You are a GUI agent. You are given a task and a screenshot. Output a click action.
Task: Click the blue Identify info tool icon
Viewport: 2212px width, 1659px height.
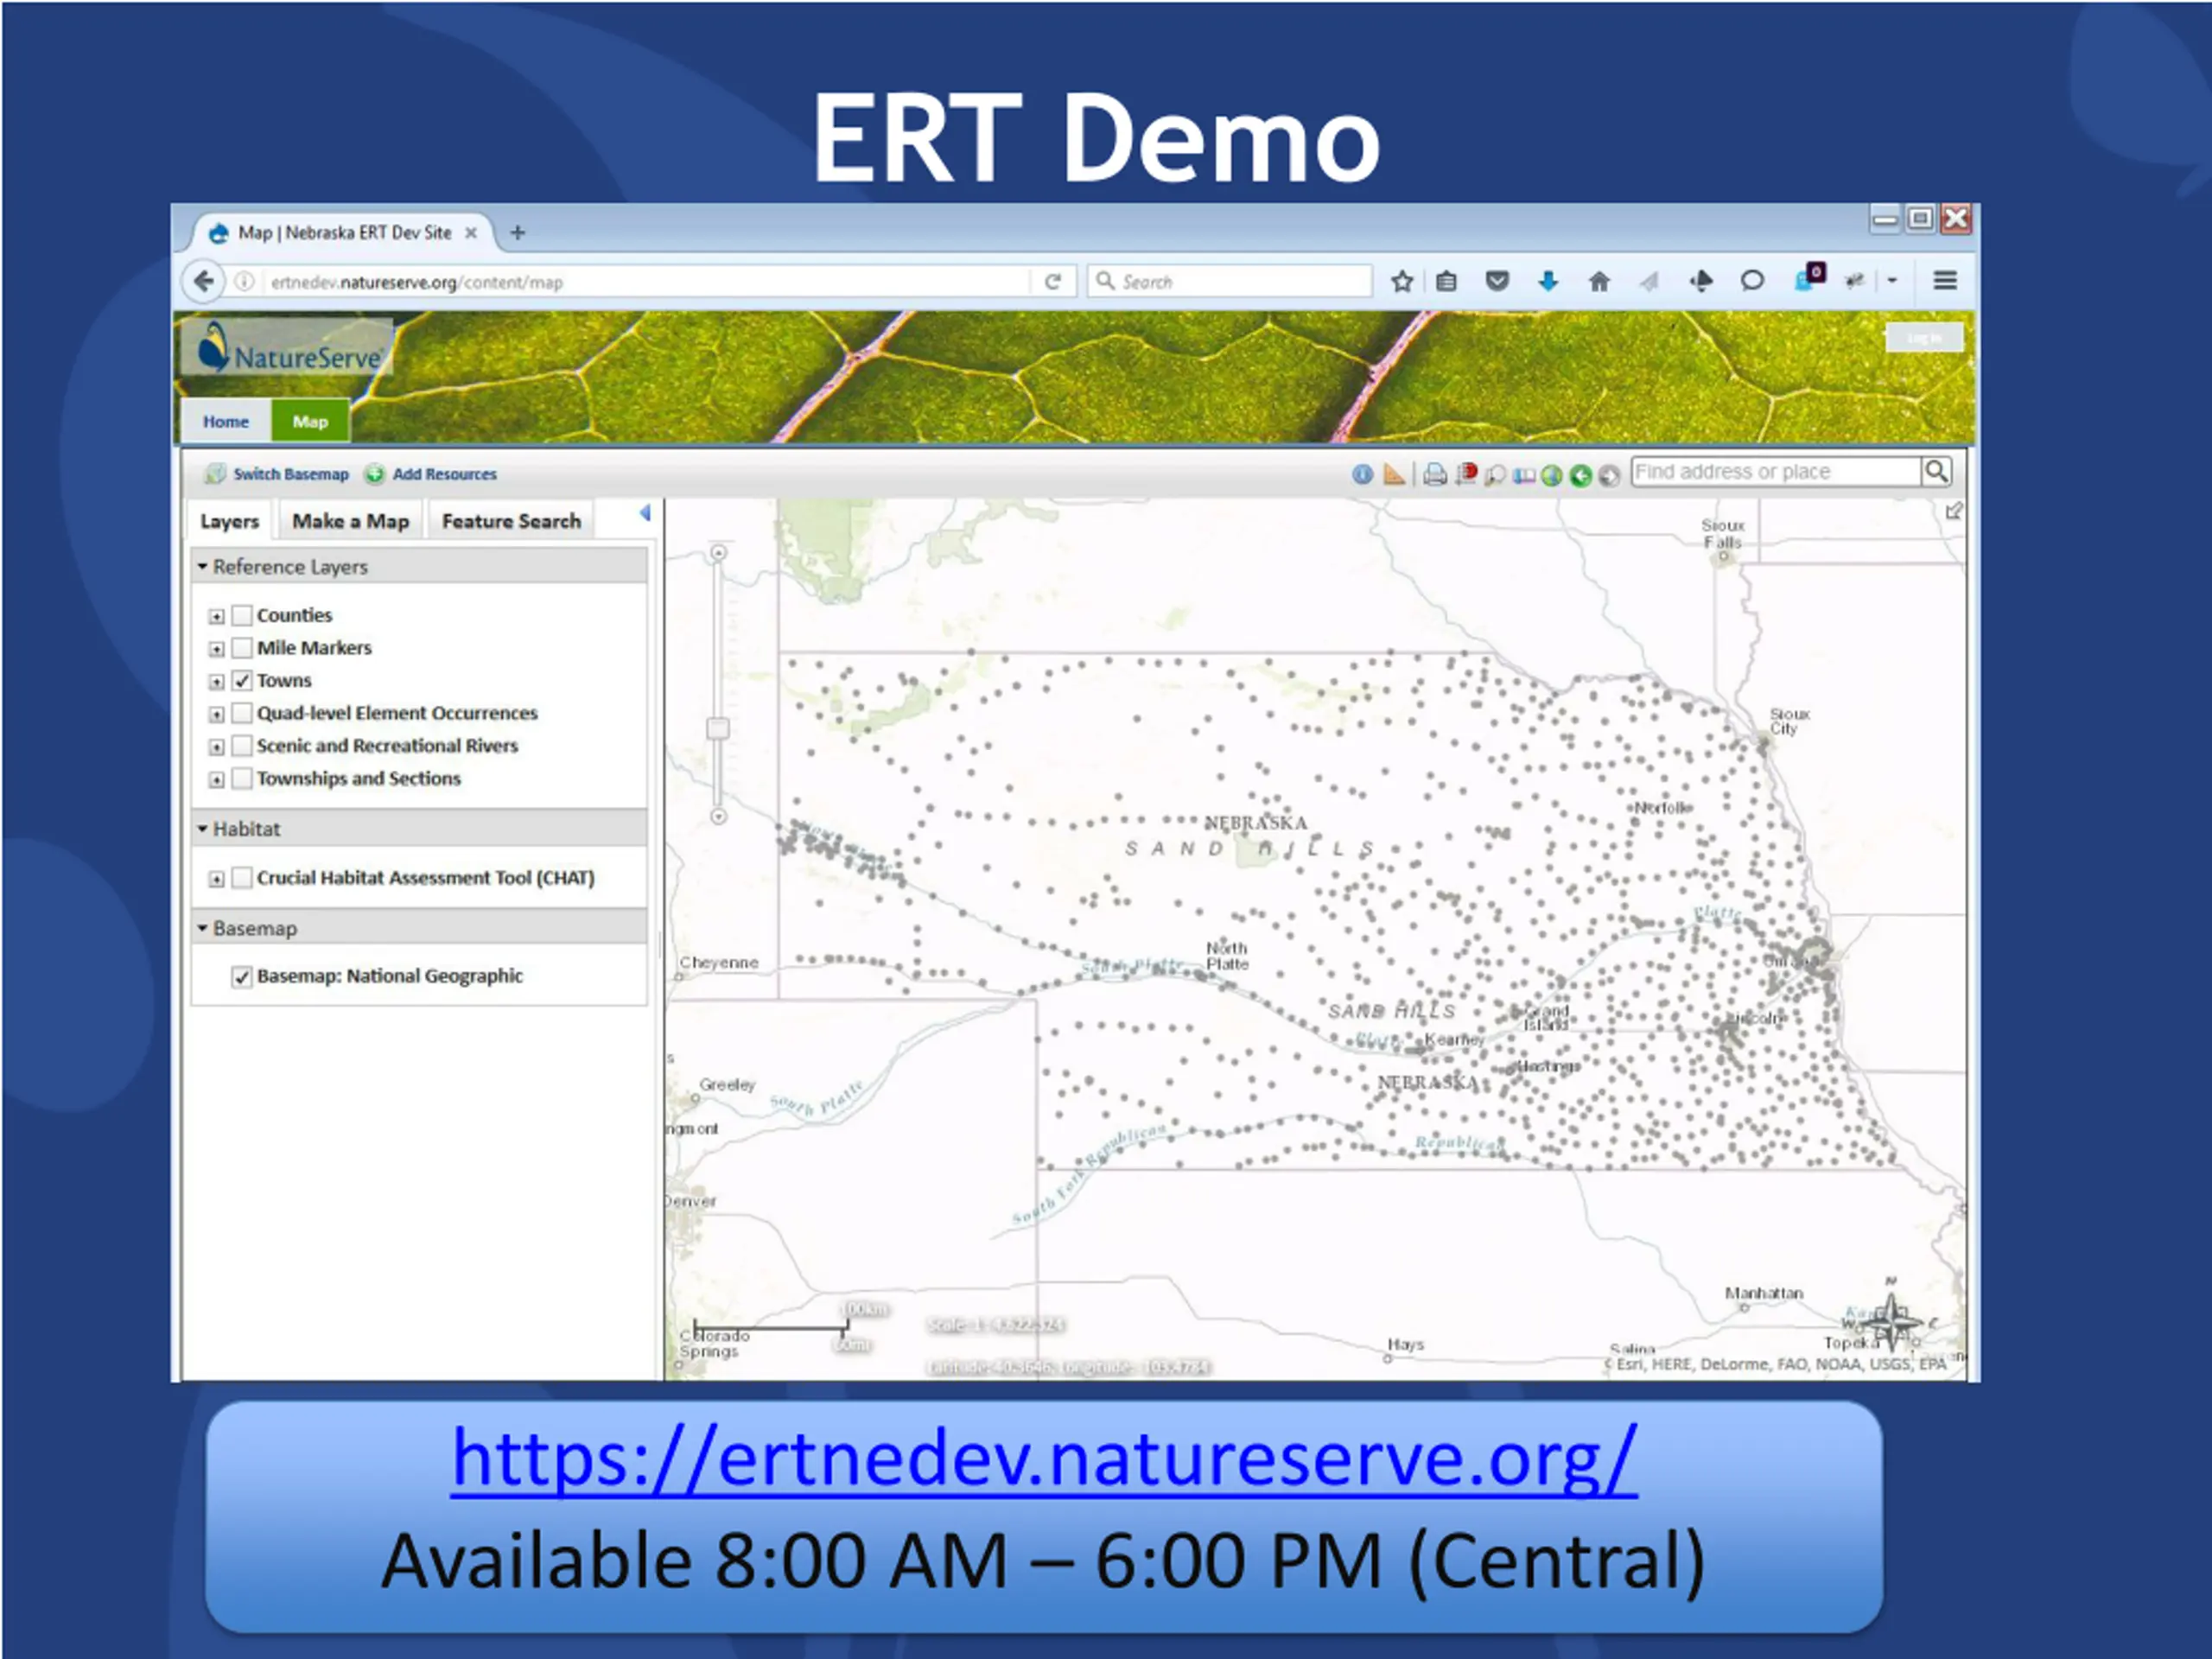(1362, 474)
